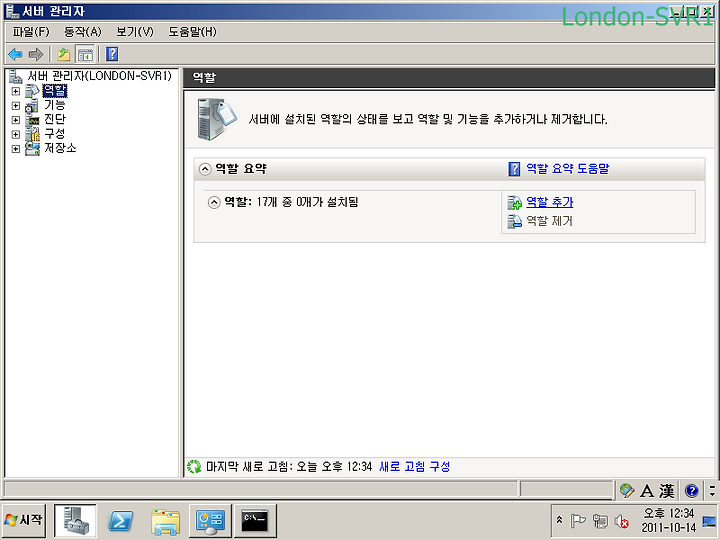
Task: Open Windows Explorer folder taskbar icon
Action: click(x=165, y=521)
